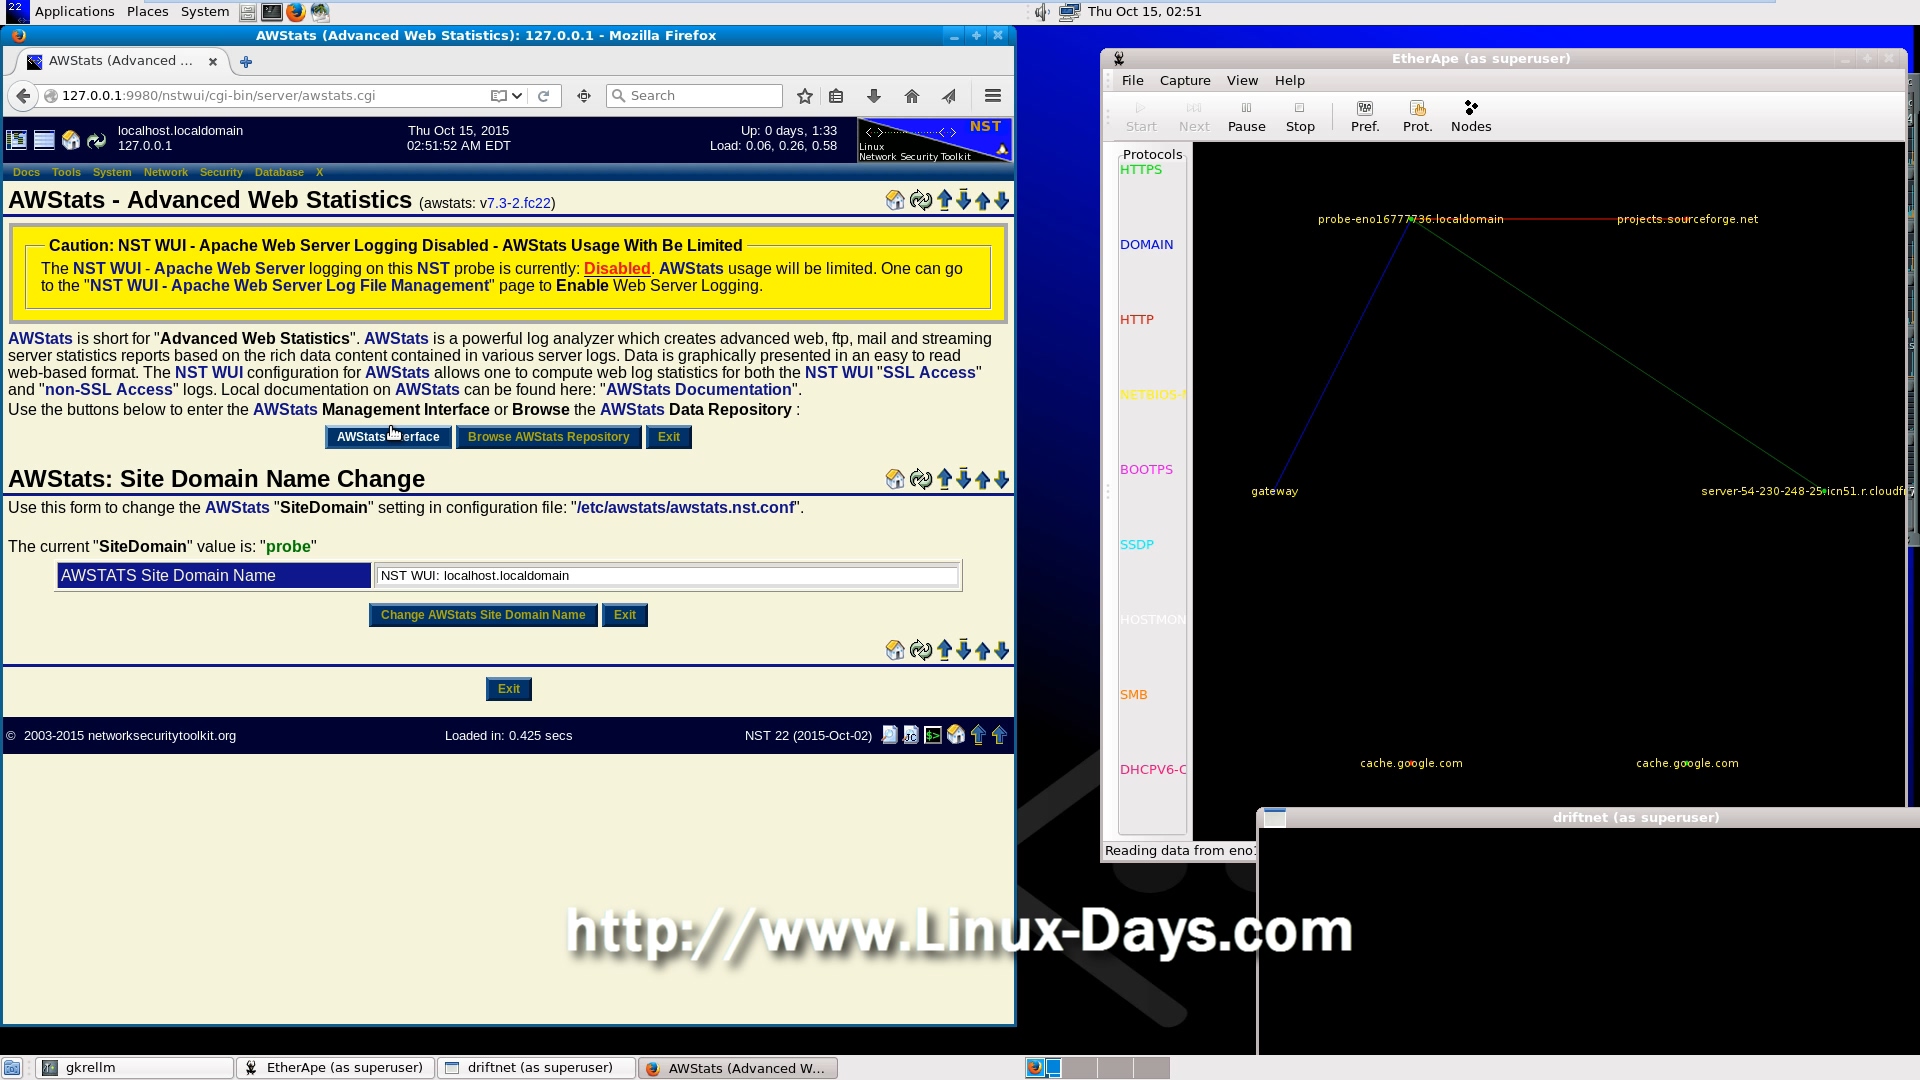Image resolution: width=1920 pixels, height=1080 pixels.
Task: Click the bottom centered Exit button
Action: pos(509,689)
